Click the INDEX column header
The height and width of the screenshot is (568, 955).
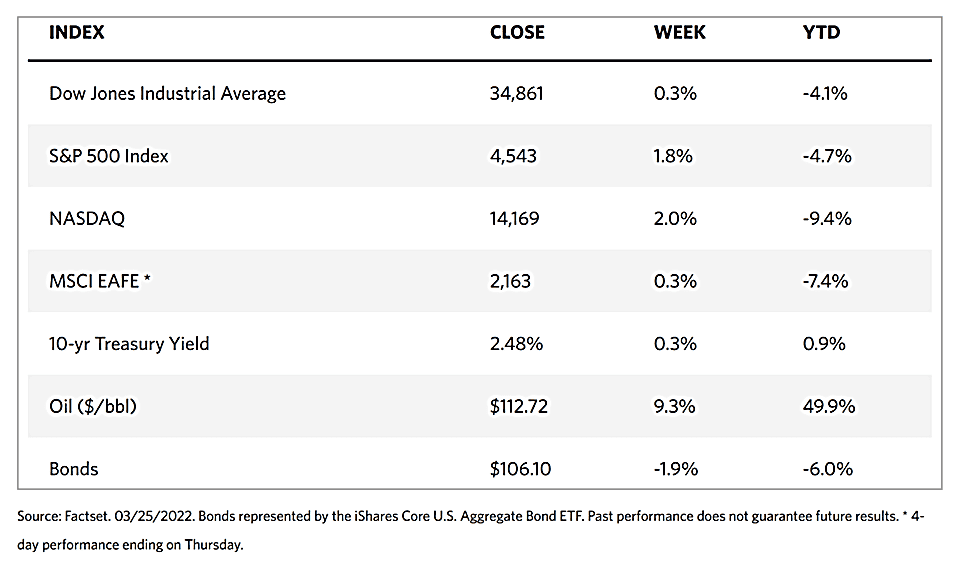77,33
